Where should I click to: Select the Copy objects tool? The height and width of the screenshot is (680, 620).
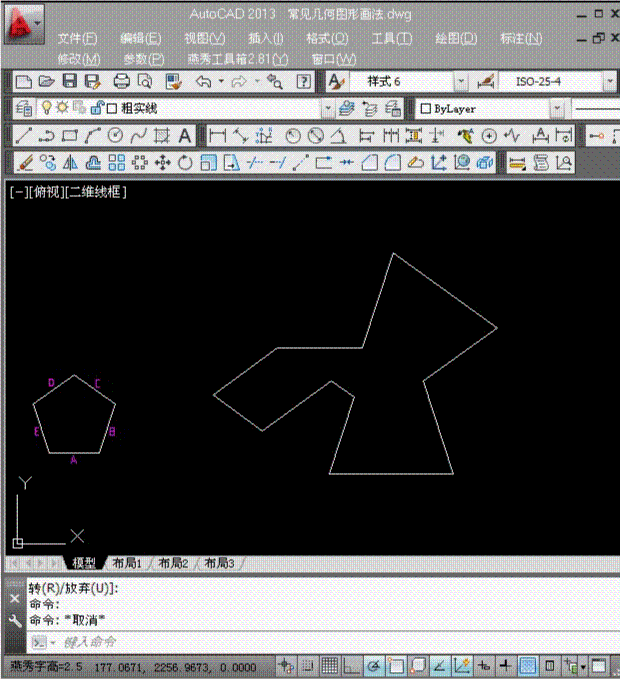(48, 163)
